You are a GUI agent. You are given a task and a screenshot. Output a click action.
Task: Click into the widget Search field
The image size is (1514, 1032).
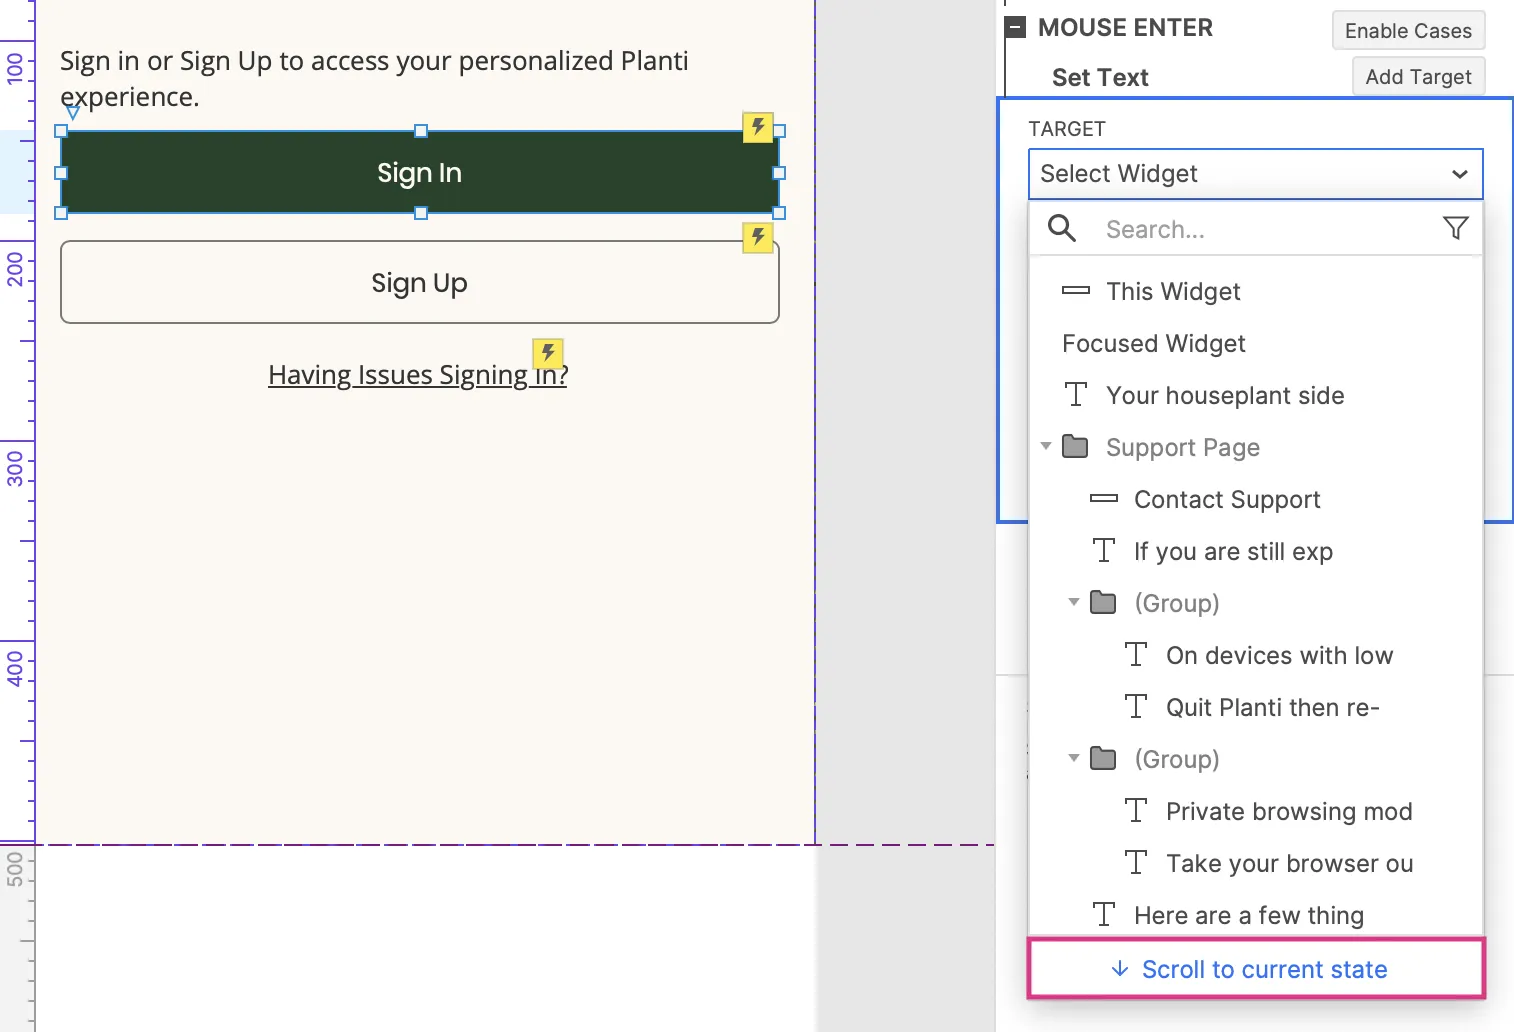point(1260,229)
